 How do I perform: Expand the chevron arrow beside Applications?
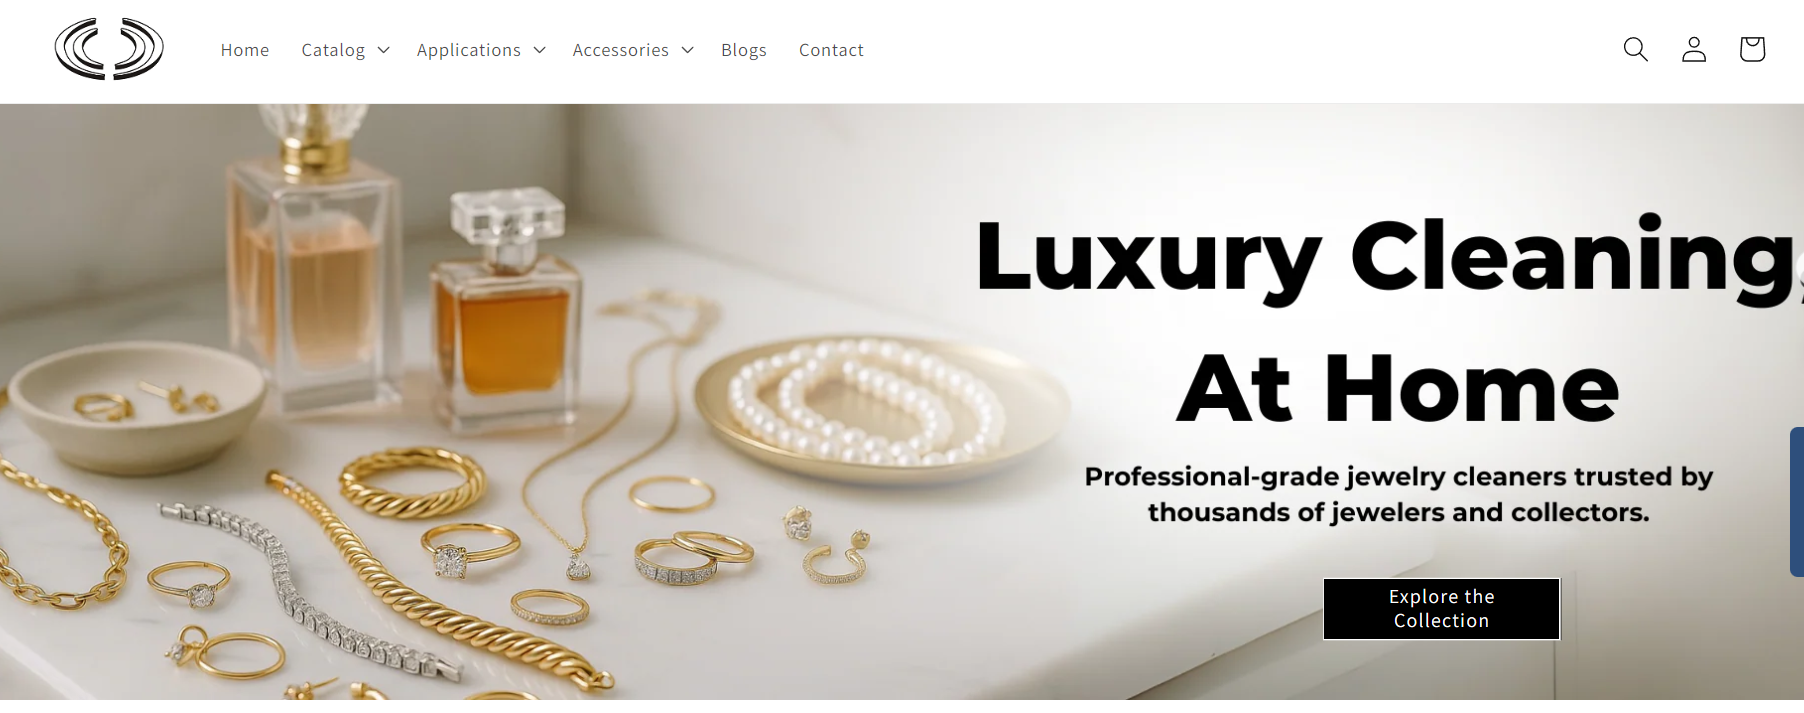[x=539, y=50]
